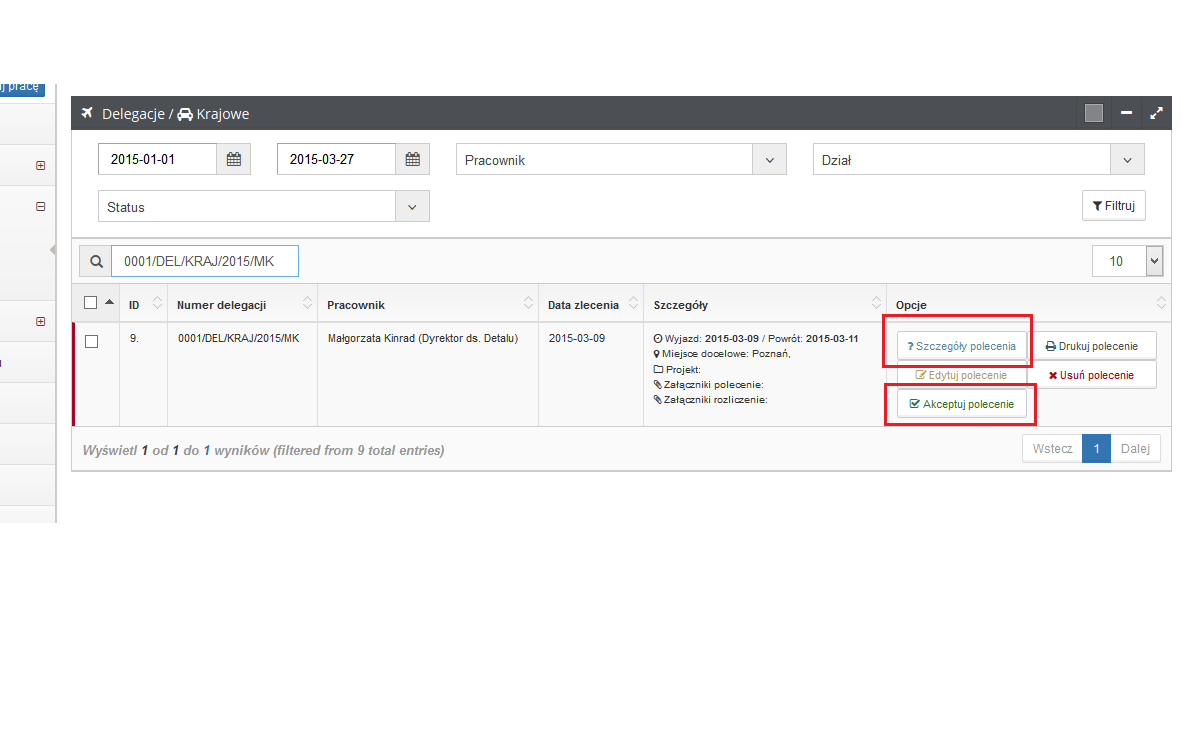Go to page 1 in pagination
Screen dimensions: 1182x735
click(x=1096, y=449)
